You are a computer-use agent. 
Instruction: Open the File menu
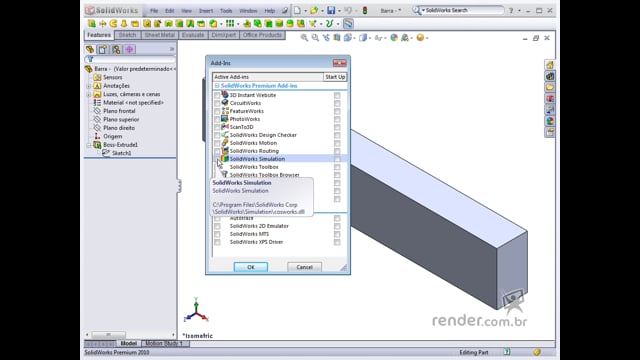(x=154, y=11)
